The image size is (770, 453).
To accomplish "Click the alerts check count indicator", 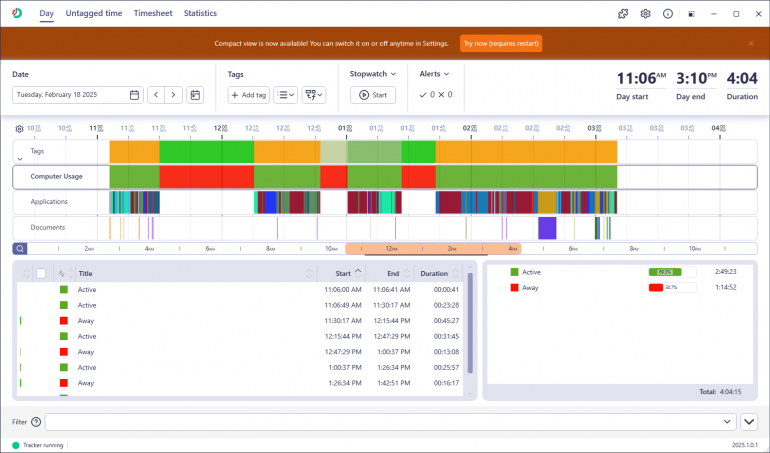I will pyautogui.click(x=427, y=95).
